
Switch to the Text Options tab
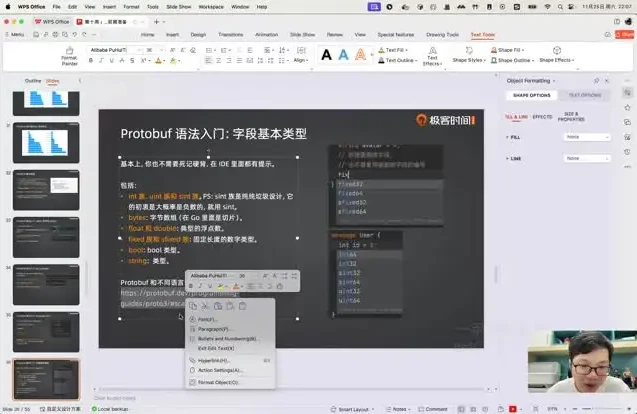tap(585, 95)
